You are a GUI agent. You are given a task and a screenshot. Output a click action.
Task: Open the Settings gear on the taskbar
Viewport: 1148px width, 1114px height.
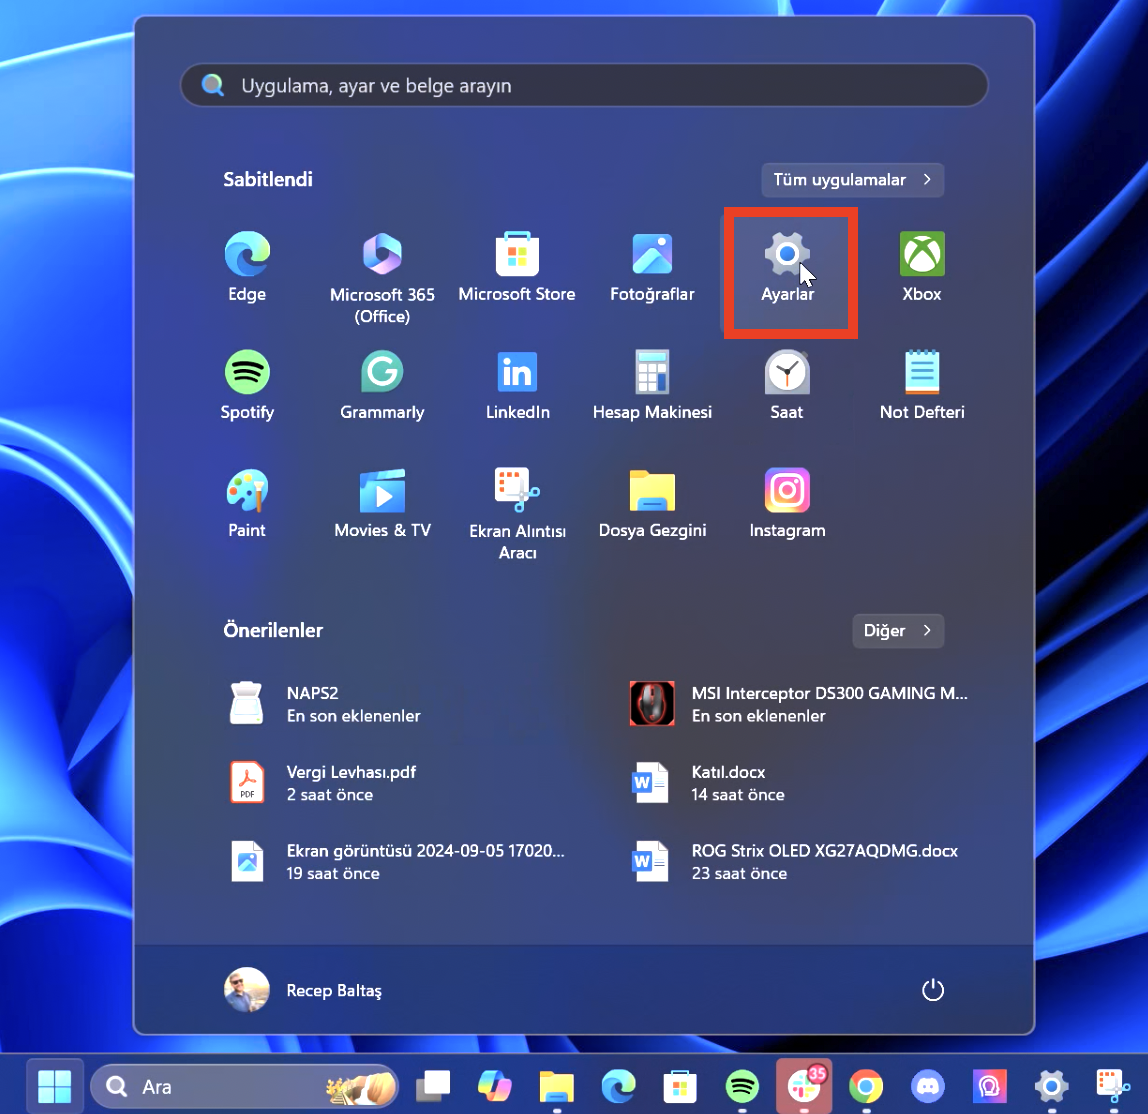tap(1051, 1086)
